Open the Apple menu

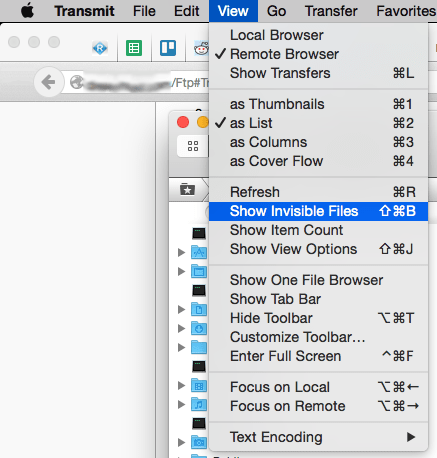point(28,11)
